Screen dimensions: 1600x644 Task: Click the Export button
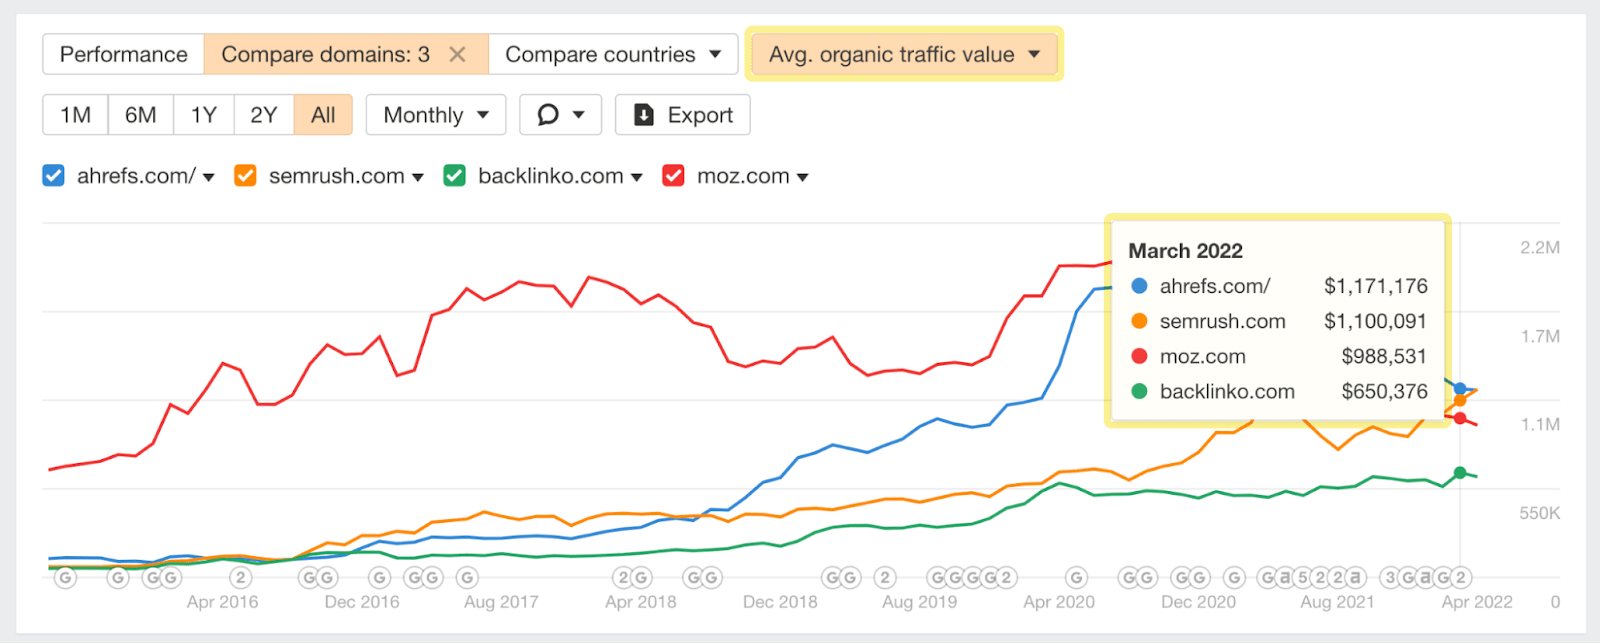pos(682,114)
